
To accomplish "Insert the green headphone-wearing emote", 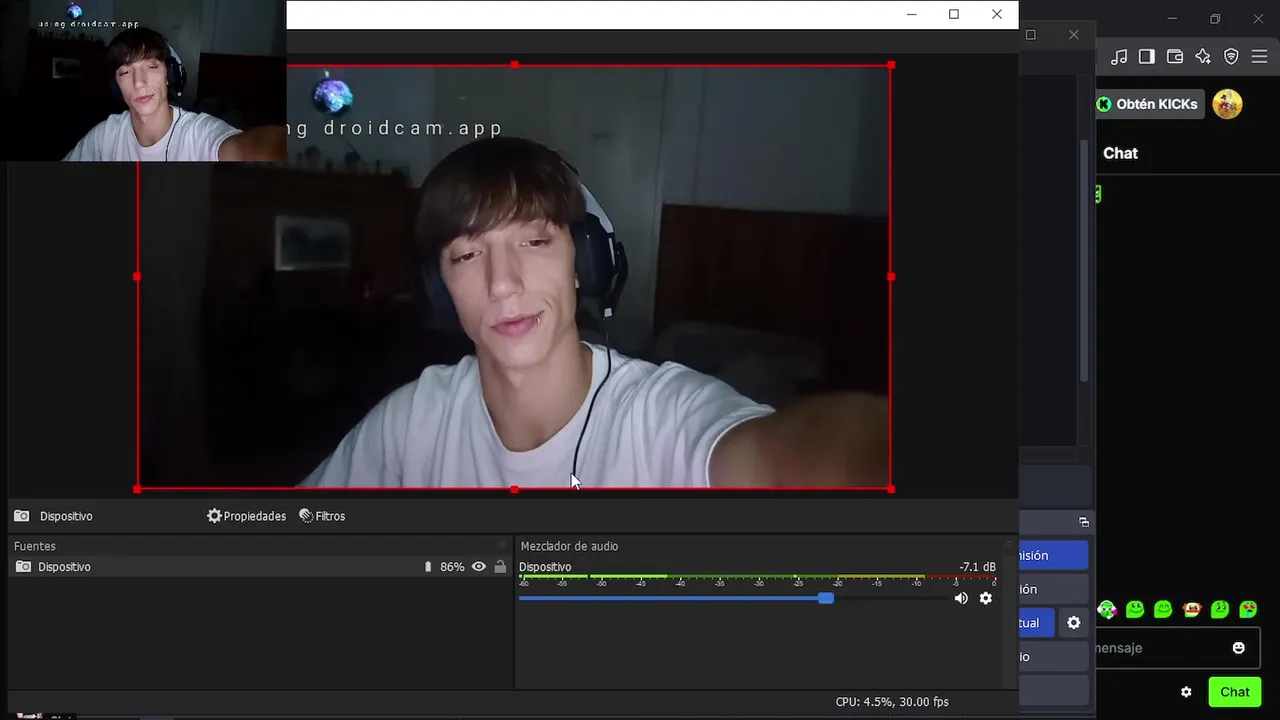I will click(1107, 609).
